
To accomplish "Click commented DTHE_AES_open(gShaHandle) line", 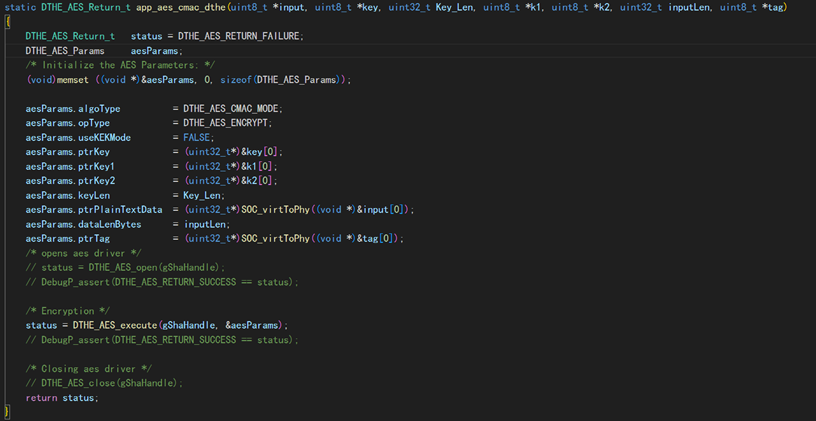I will 125,267.
